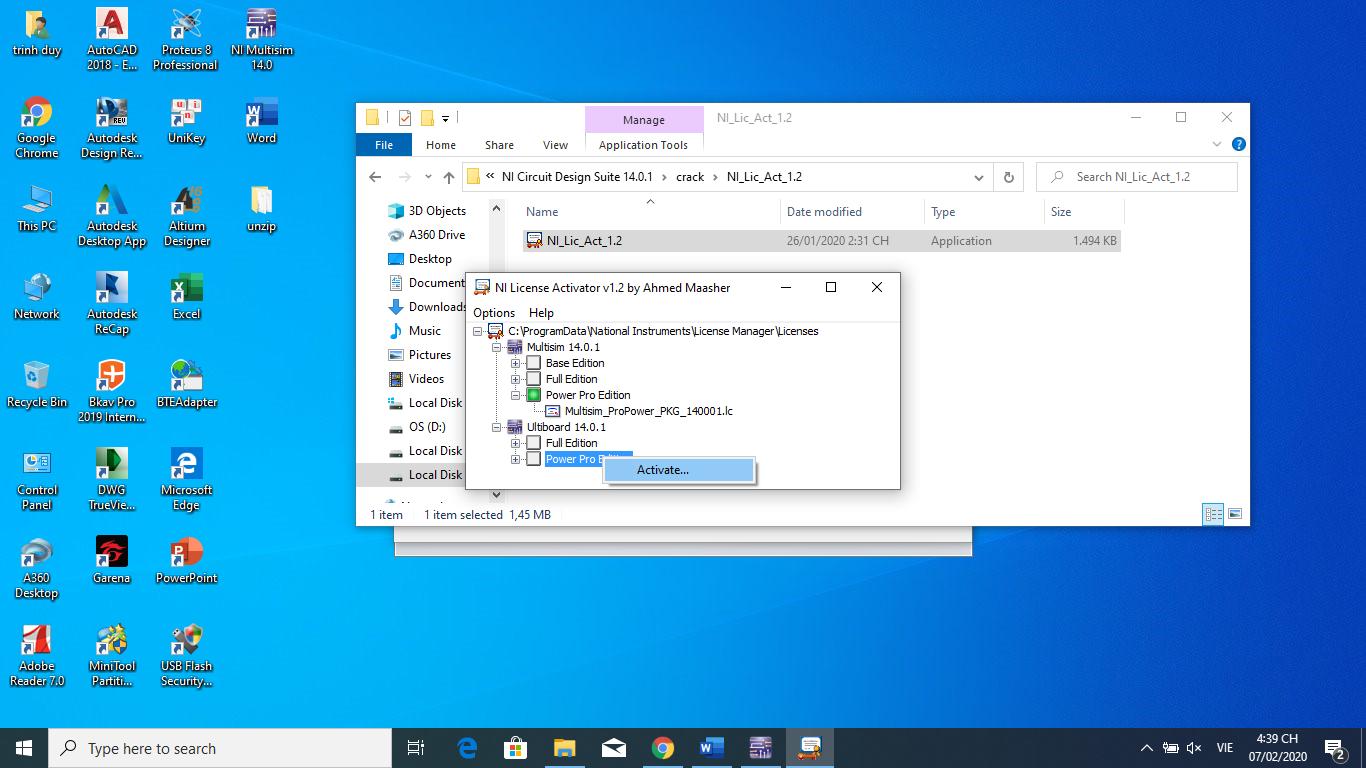The width and height of the screenshot is (1366, 768).
Task: Click the VIE input language indicator
Action: 1224,748
